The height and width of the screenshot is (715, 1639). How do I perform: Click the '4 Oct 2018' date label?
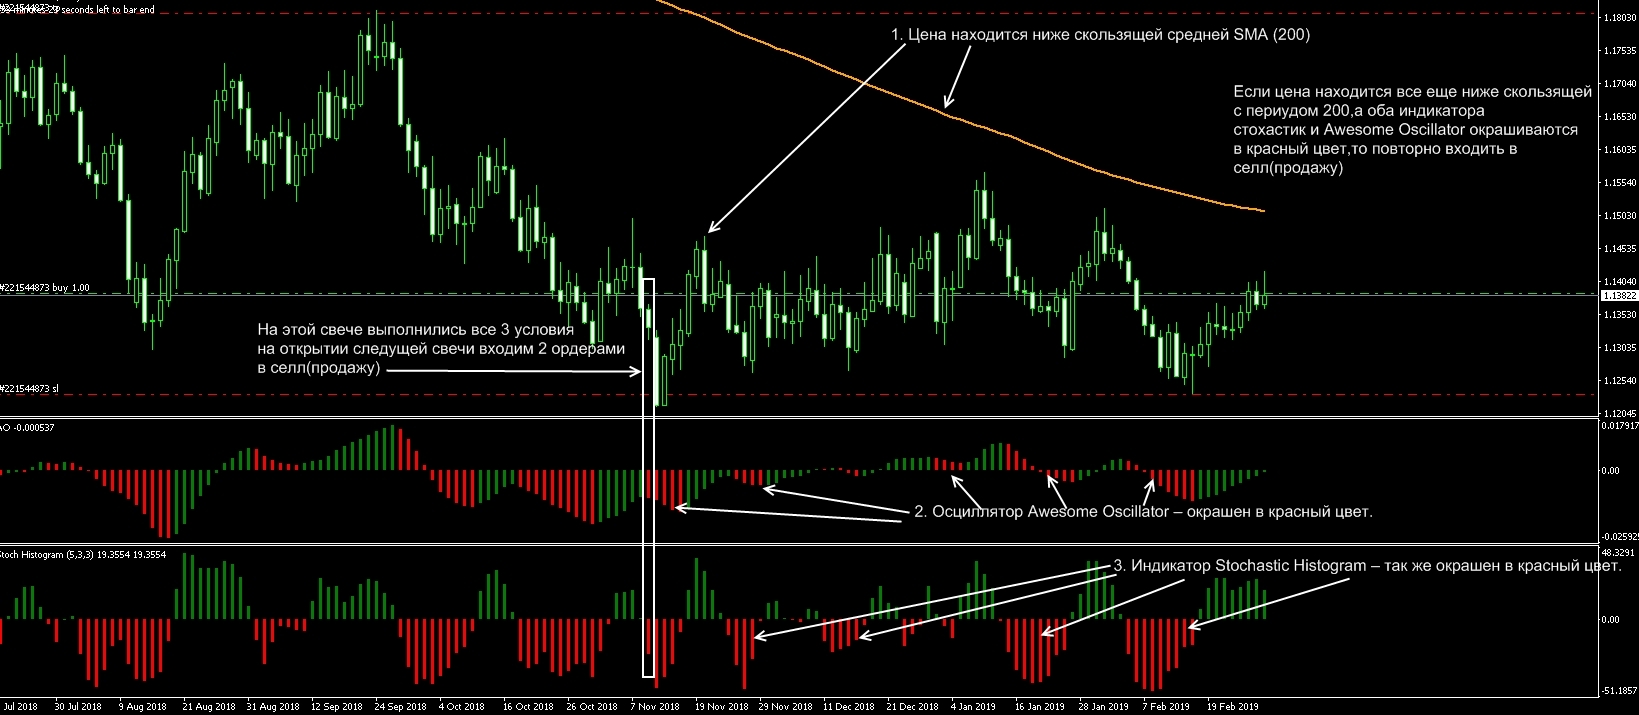462,707
